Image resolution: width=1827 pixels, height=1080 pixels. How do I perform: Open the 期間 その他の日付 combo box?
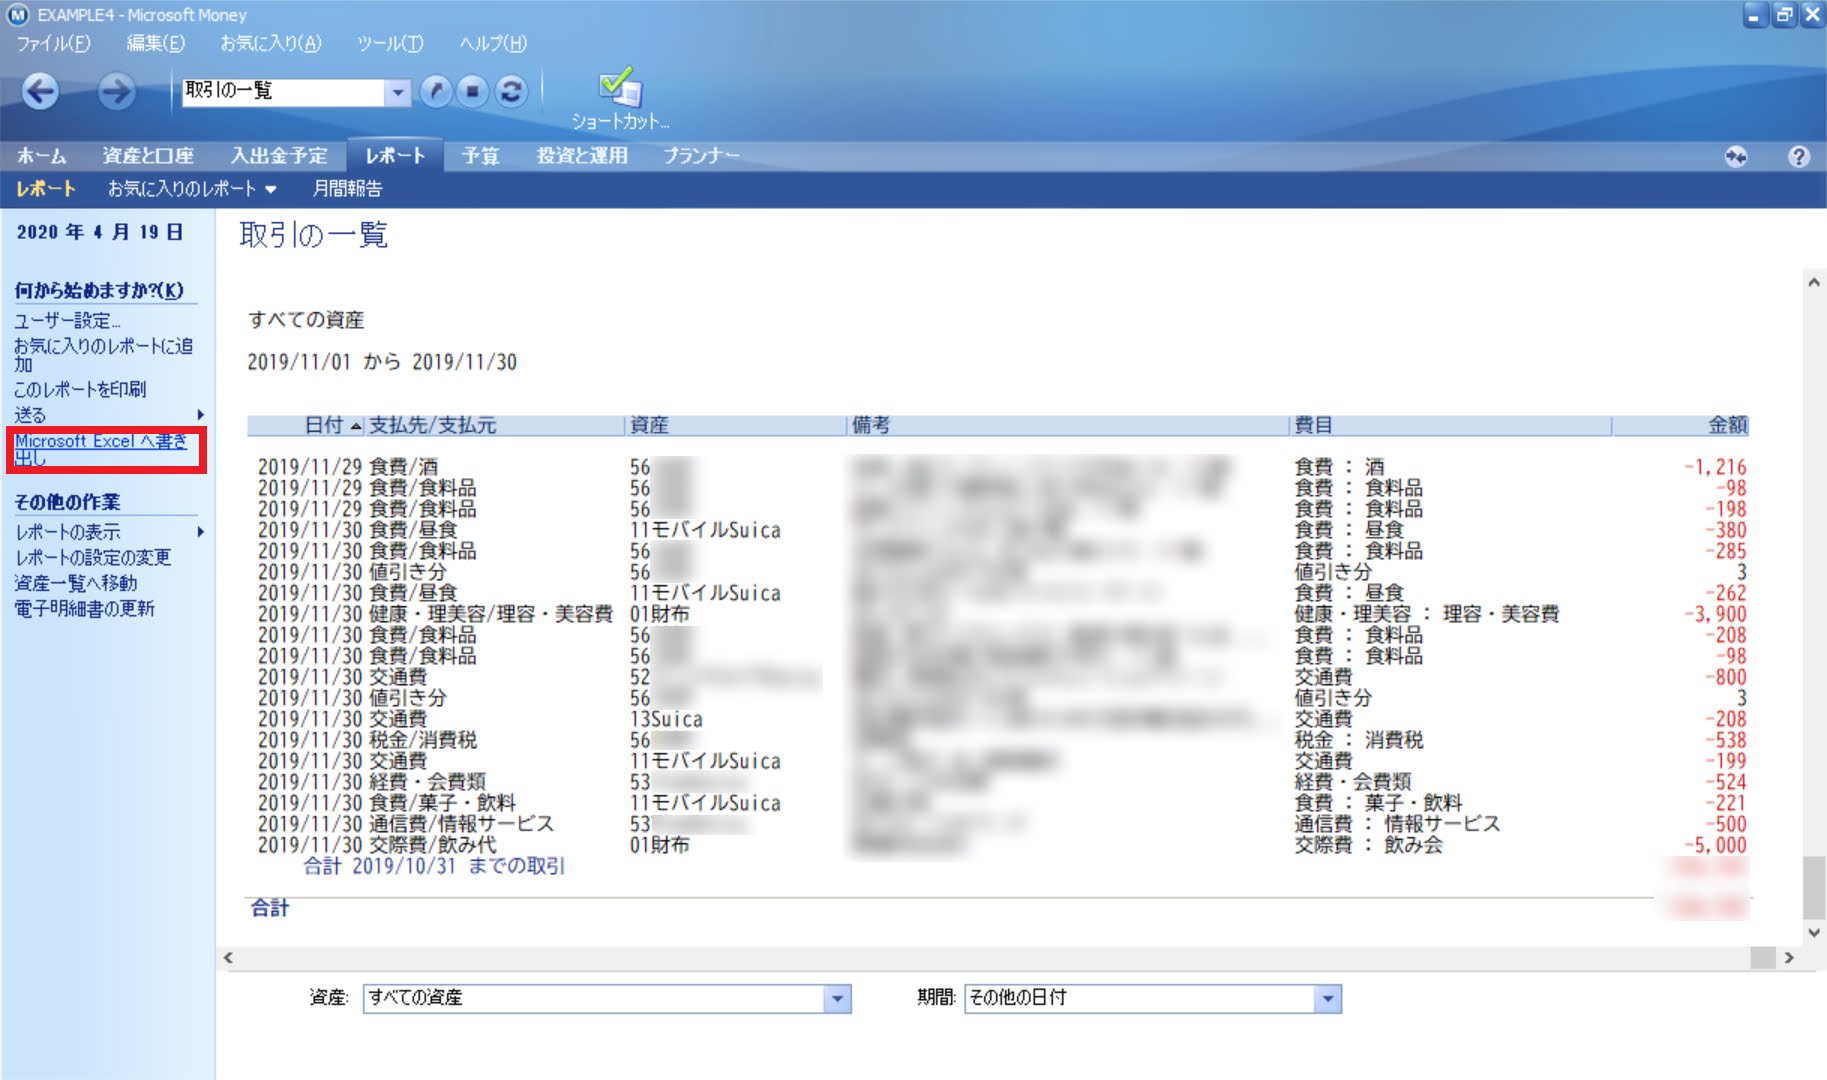(x=1153, y=998)
